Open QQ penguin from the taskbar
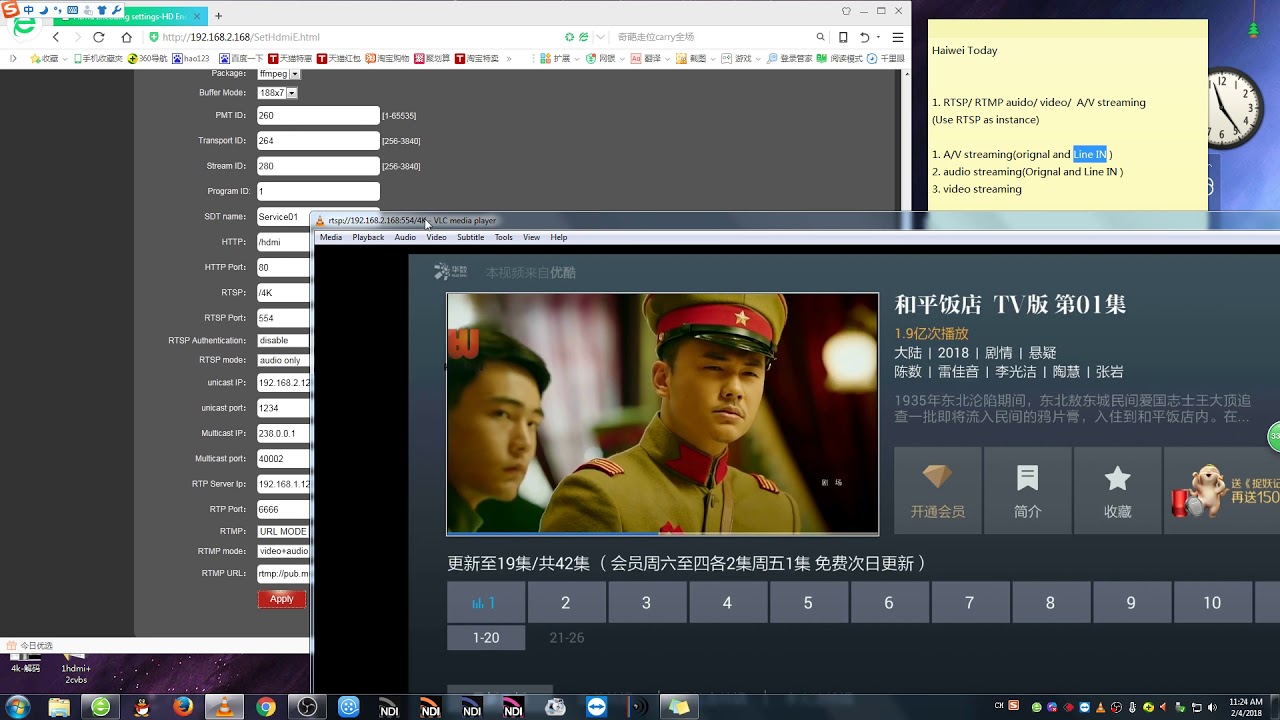 [142, 707]
